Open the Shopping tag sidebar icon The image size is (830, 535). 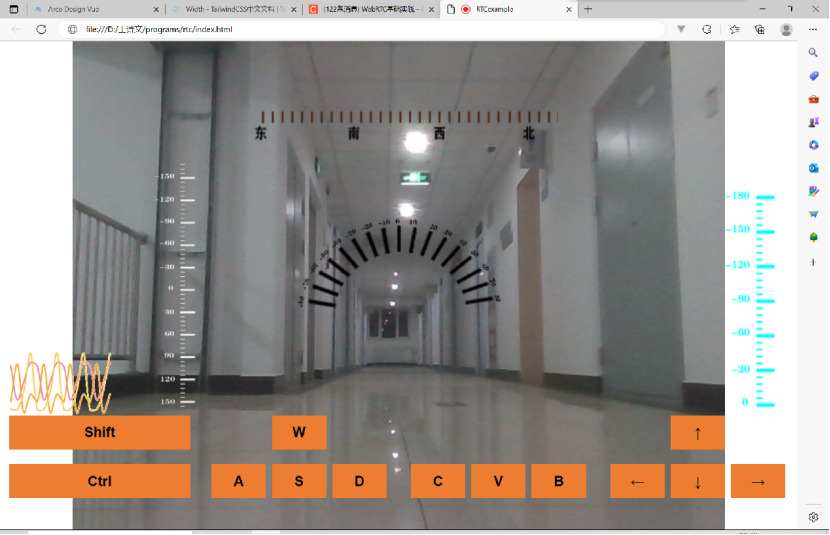[x=813, y=76]
